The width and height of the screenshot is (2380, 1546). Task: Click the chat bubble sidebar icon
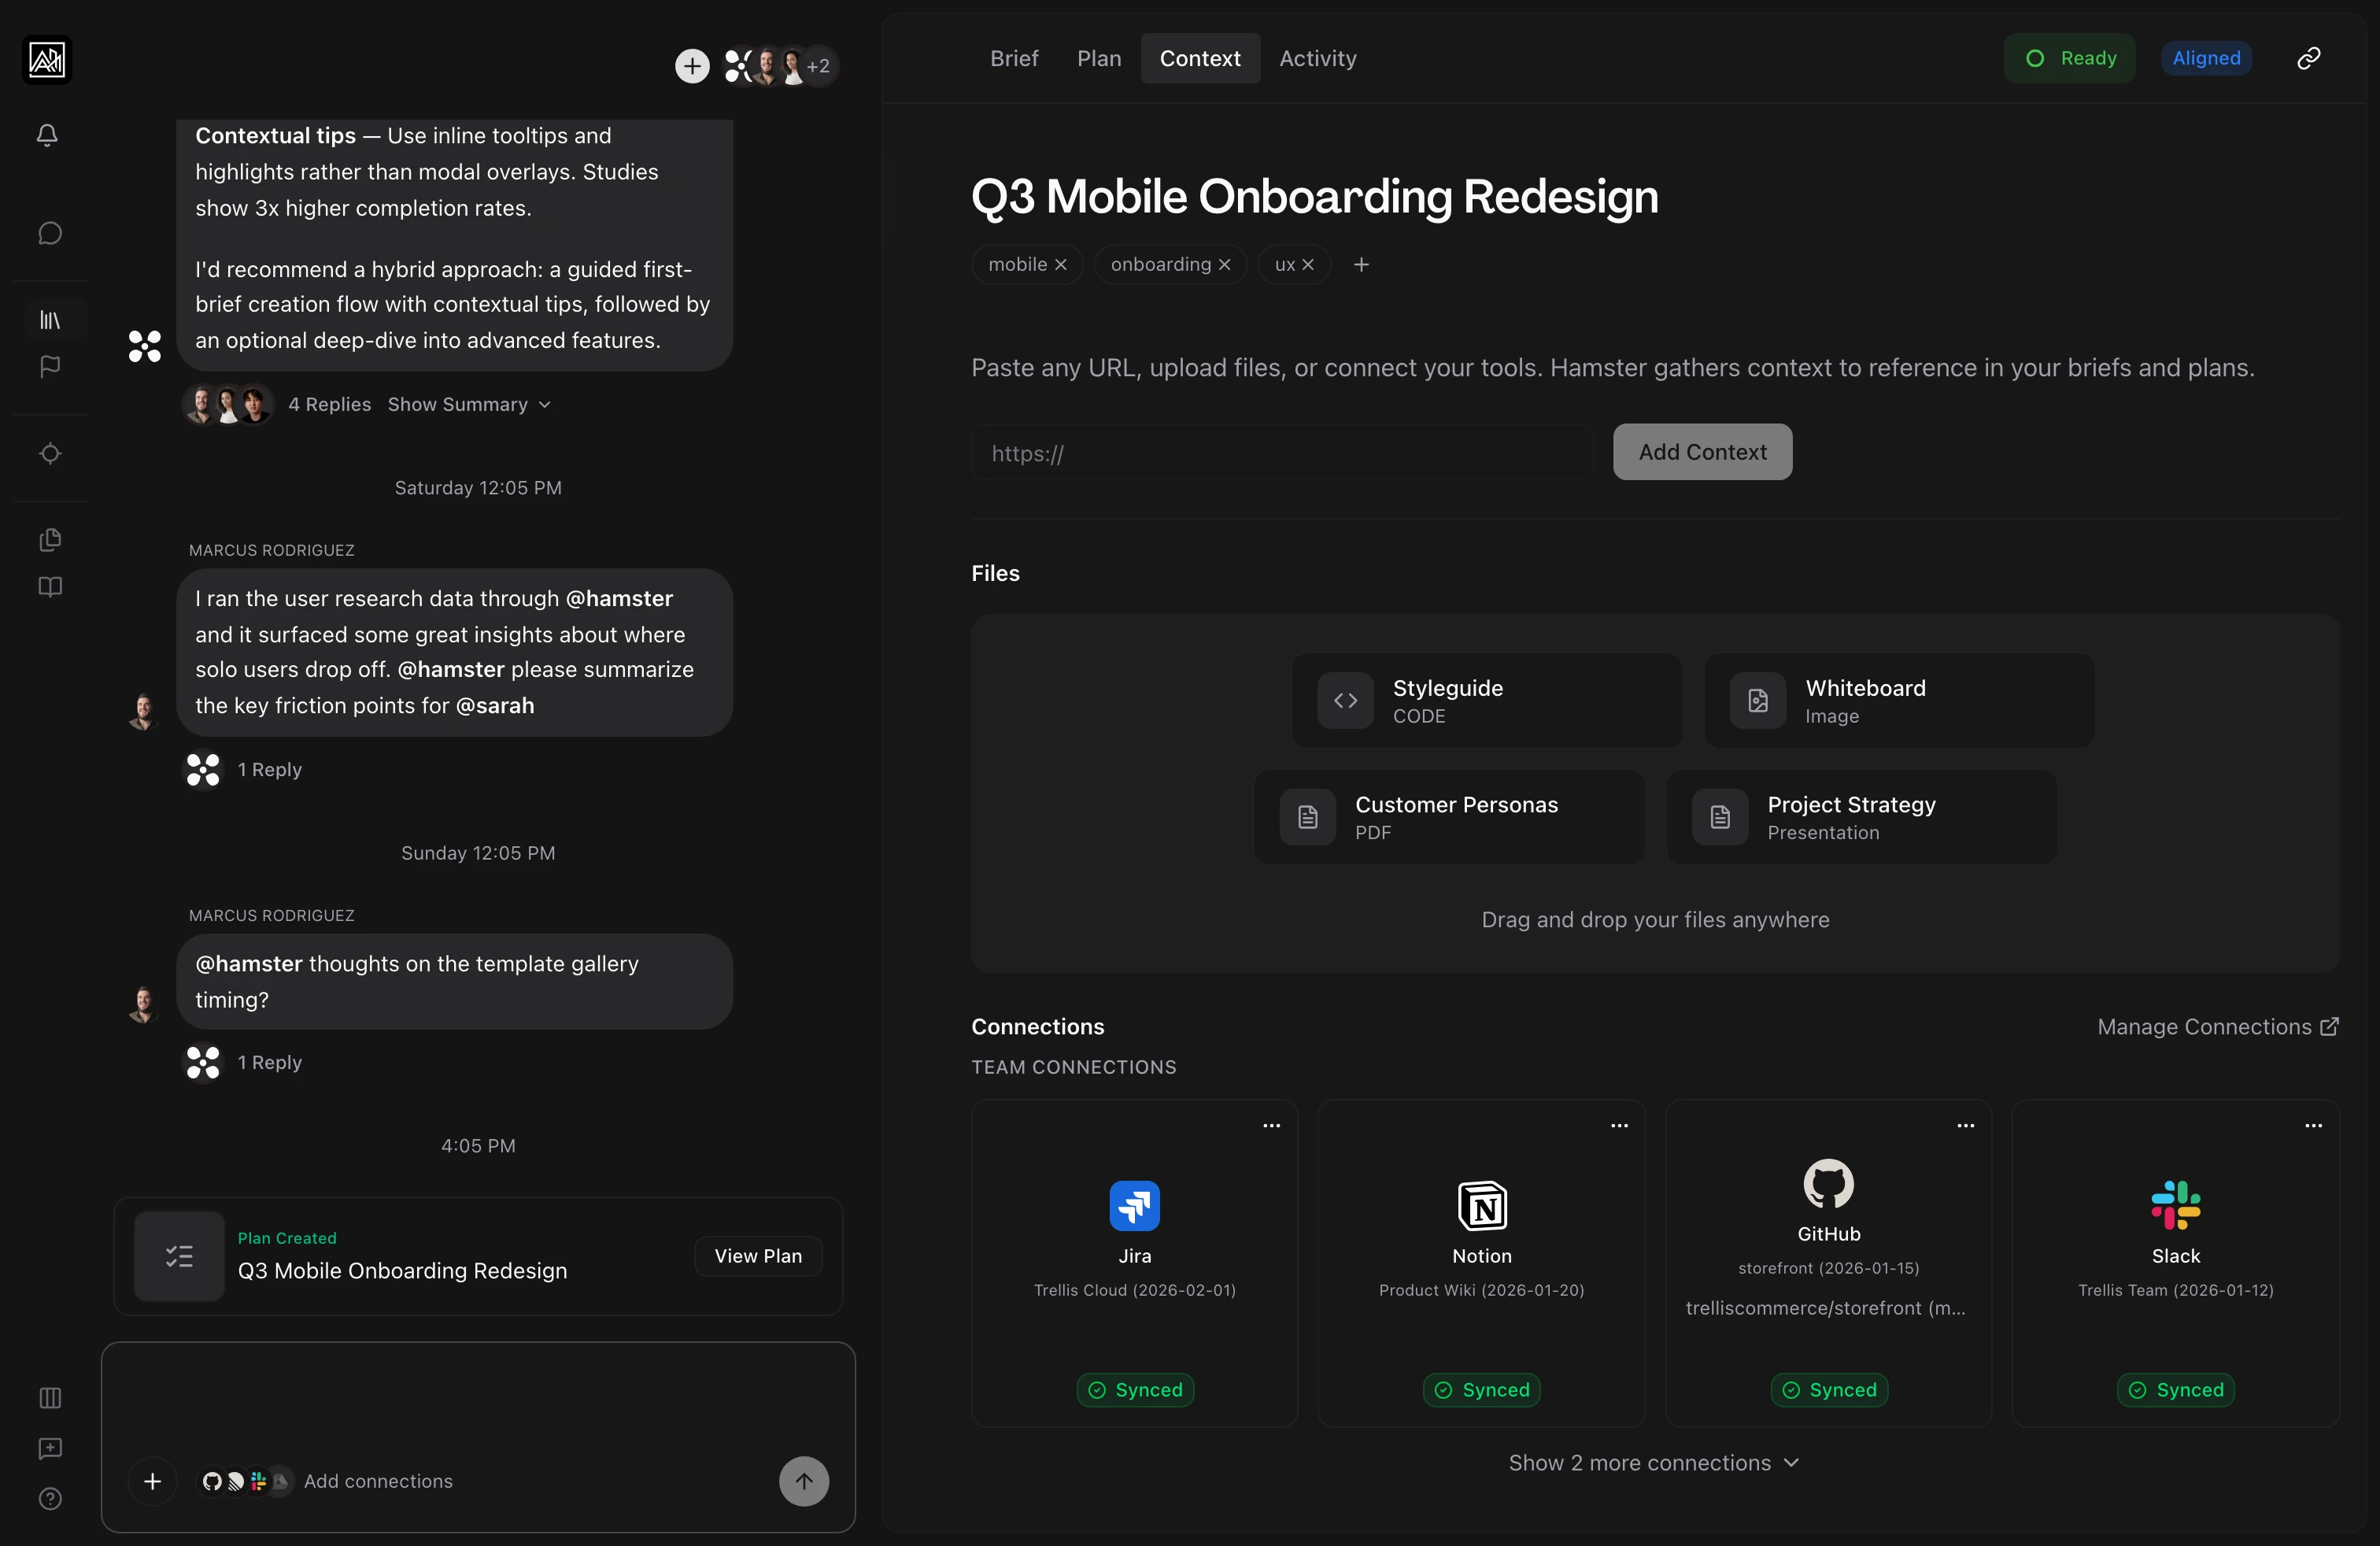click(x=49, y=233)
